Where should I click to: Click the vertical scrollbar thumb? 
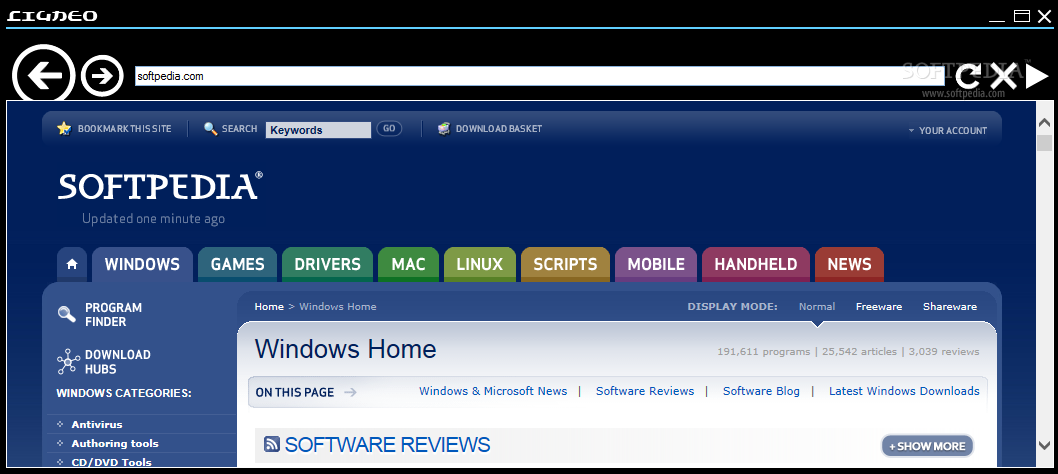[1045, 143]
